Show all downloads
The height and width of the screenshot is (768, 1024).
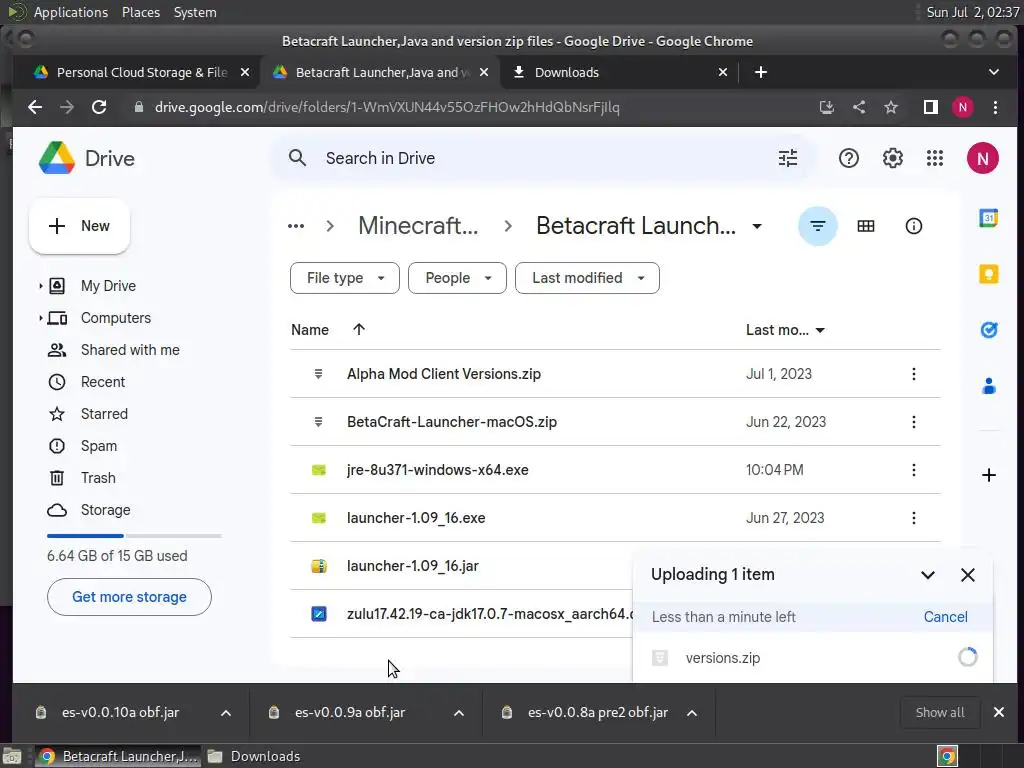click(x=940, y=712)
